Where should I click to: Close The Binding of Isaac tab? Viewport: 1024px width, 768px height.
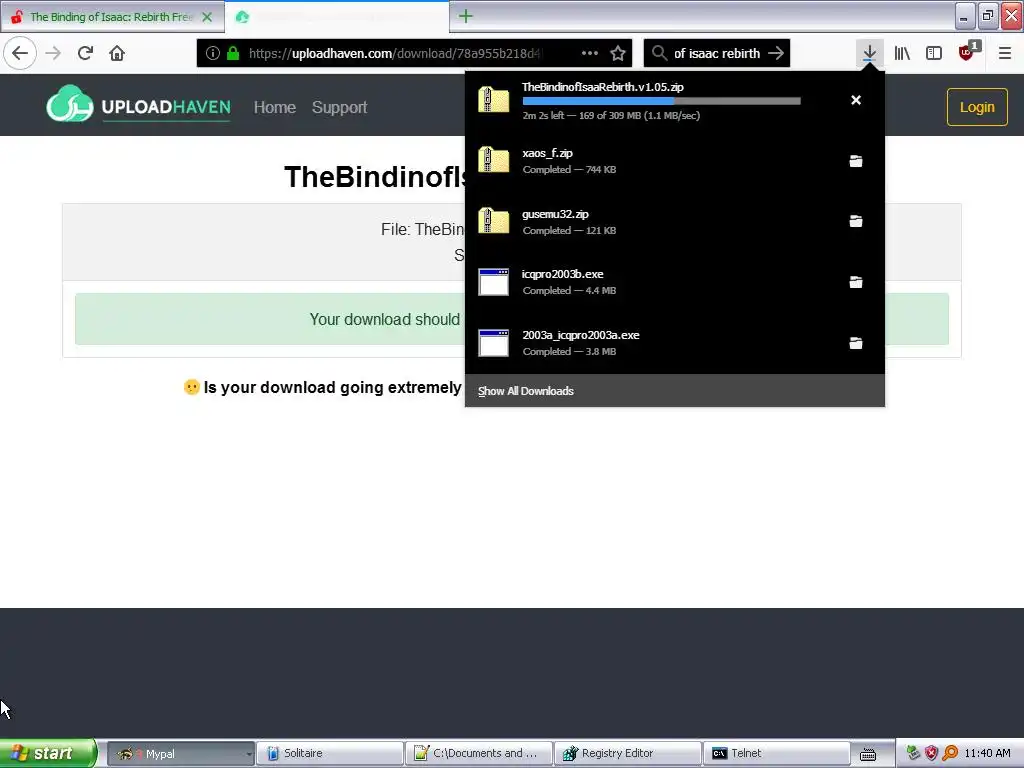207,17
